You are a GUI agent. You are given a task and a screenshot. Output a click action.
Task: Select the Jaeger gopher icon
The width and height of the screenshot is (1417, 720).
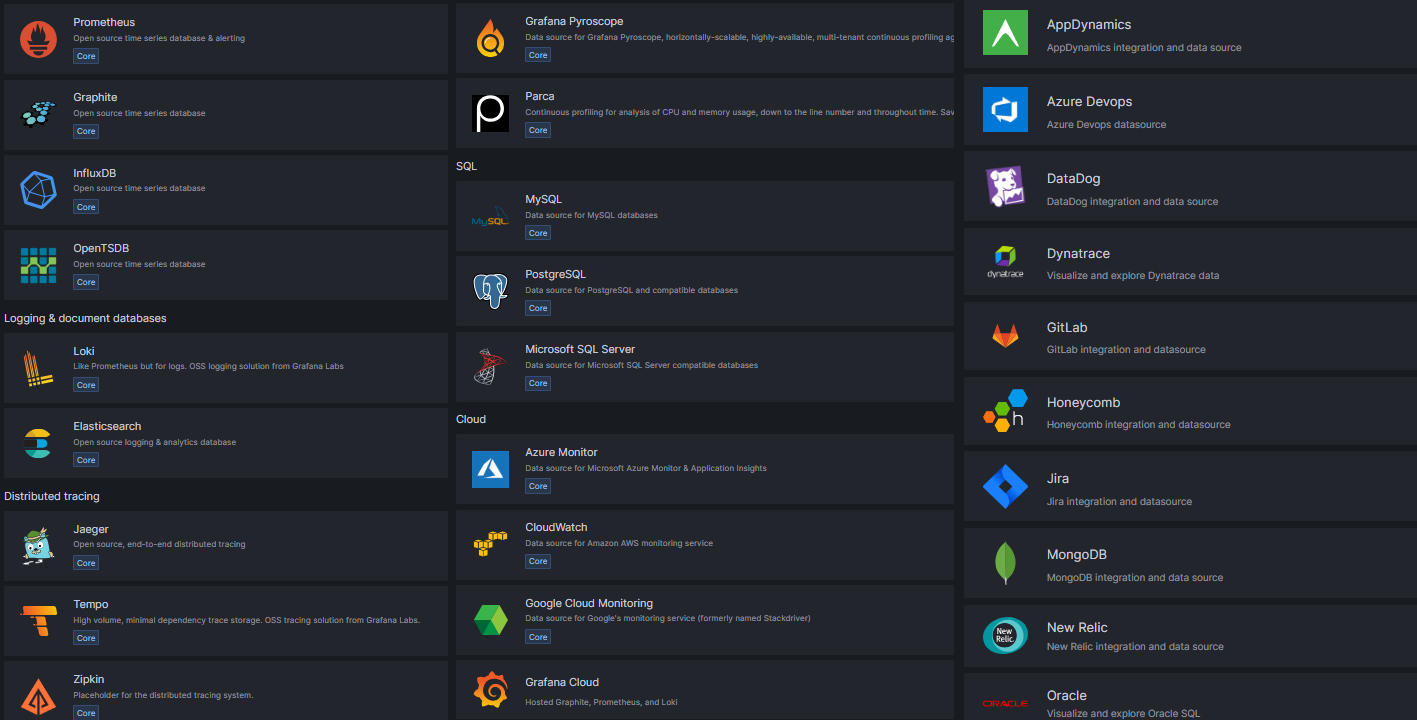coord(38,546)
